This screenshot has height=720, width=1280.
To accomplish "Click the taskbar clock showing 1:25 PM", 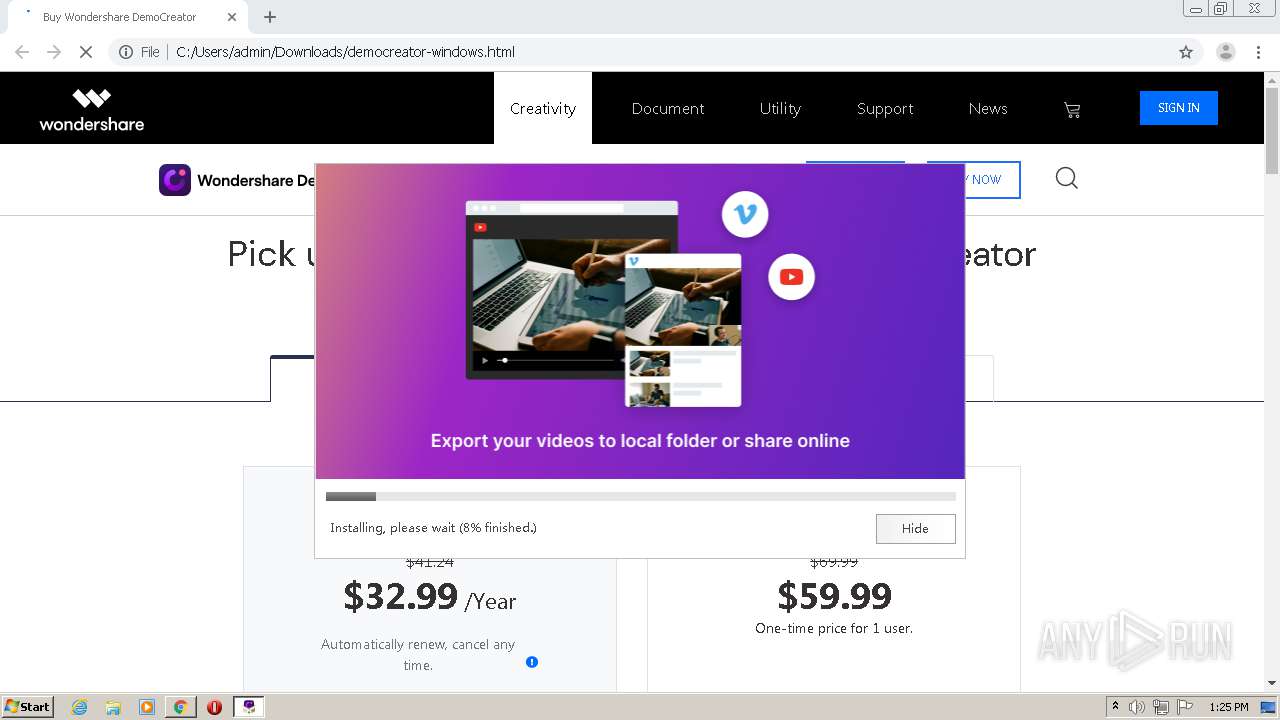I will tap(1229, 707).
